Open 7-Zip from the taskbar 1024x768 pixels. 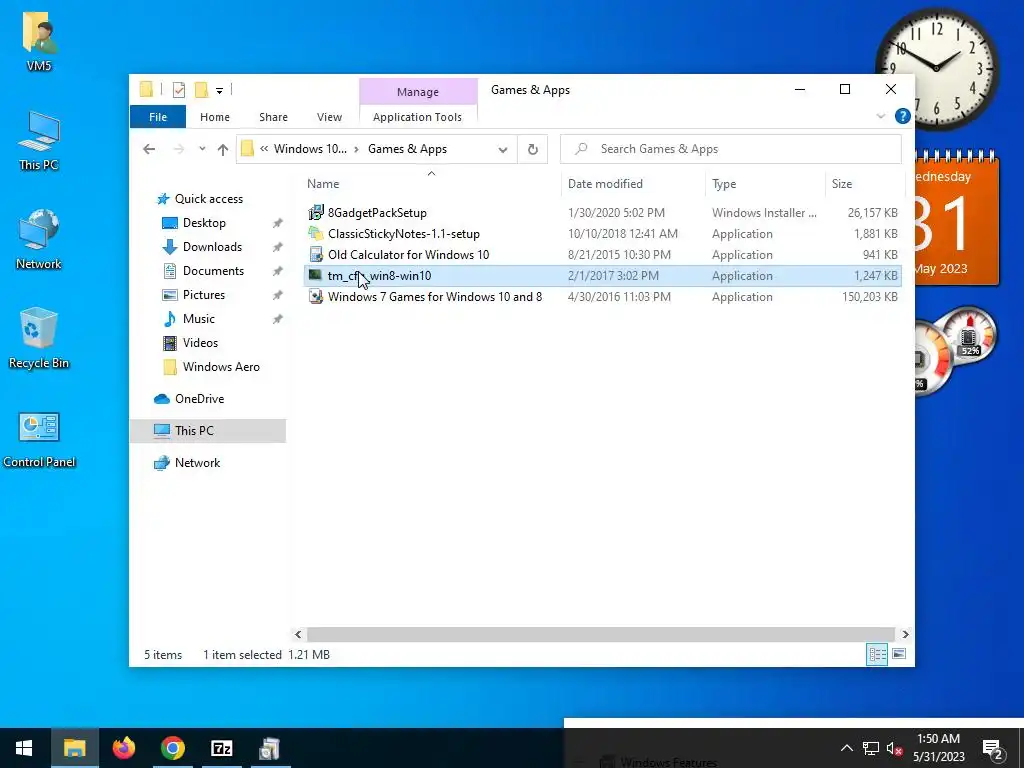(221, 748)
